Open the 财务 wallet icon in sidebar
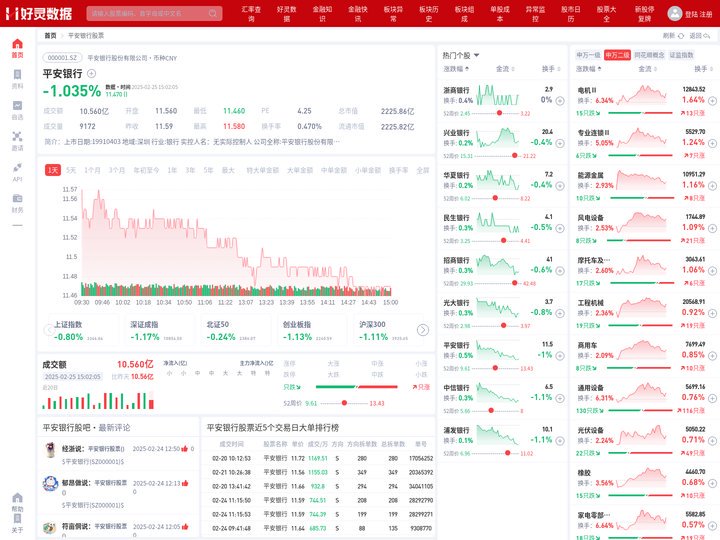 tap(17, 198)
